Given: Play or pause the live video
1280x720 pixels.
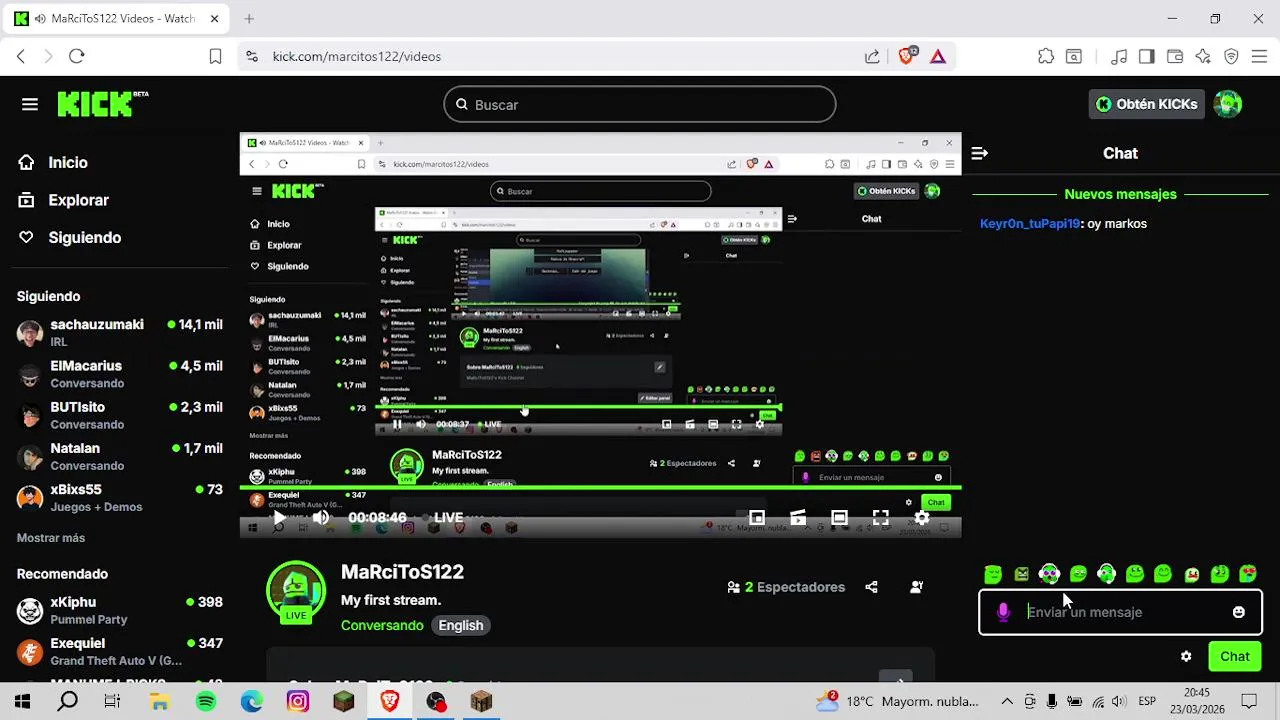Looking at the screenshot, I should click(x=278, y=518).
